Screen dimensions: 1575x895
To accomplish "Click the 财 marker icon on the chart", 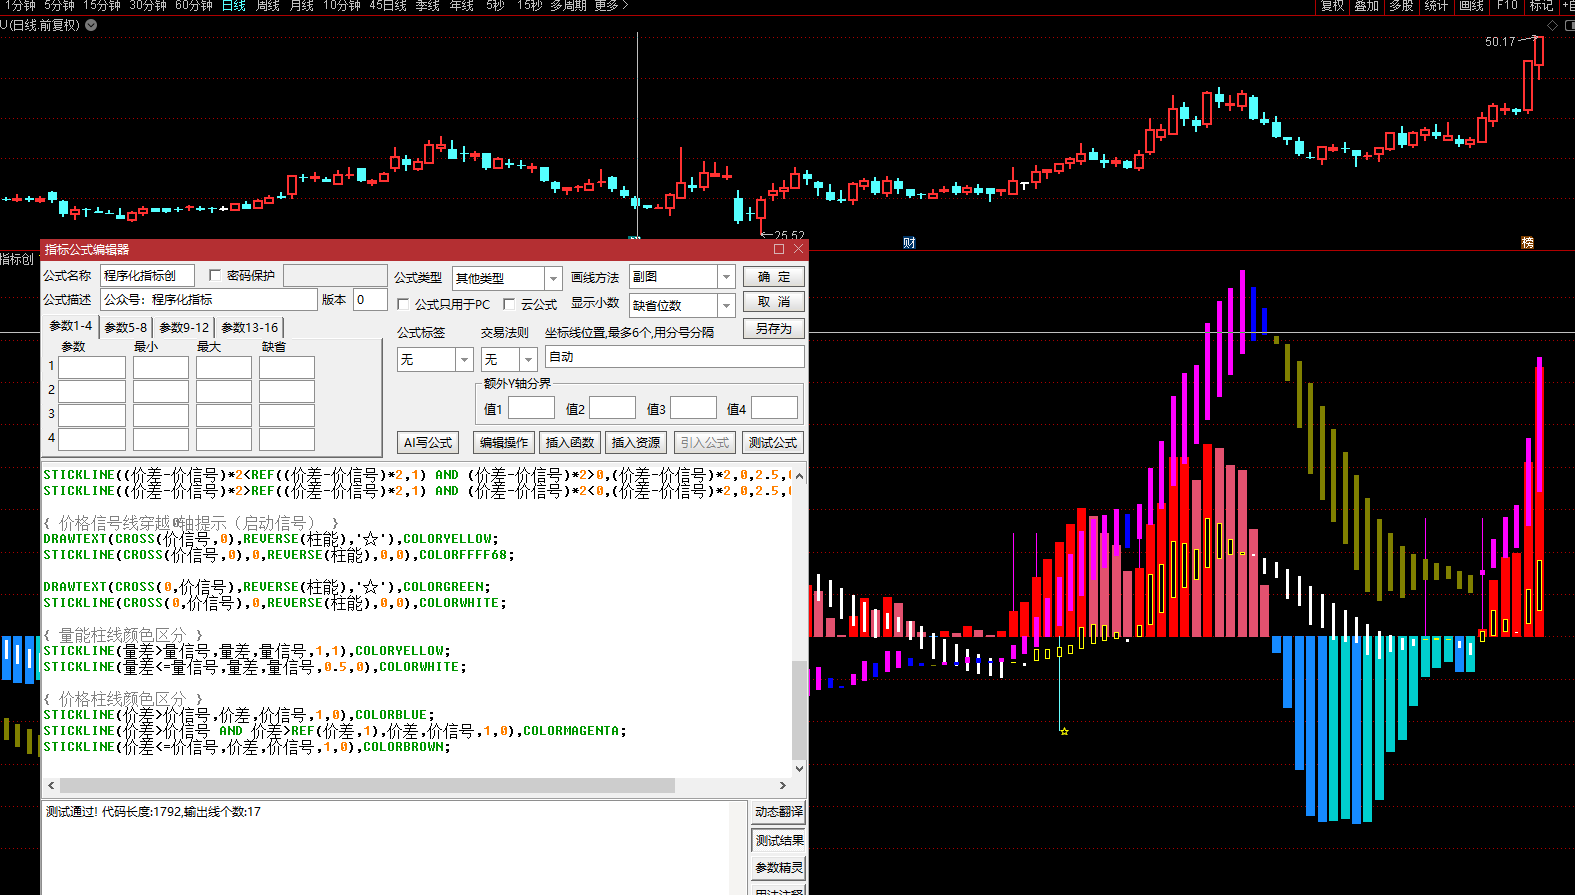I will pos(908,243).
